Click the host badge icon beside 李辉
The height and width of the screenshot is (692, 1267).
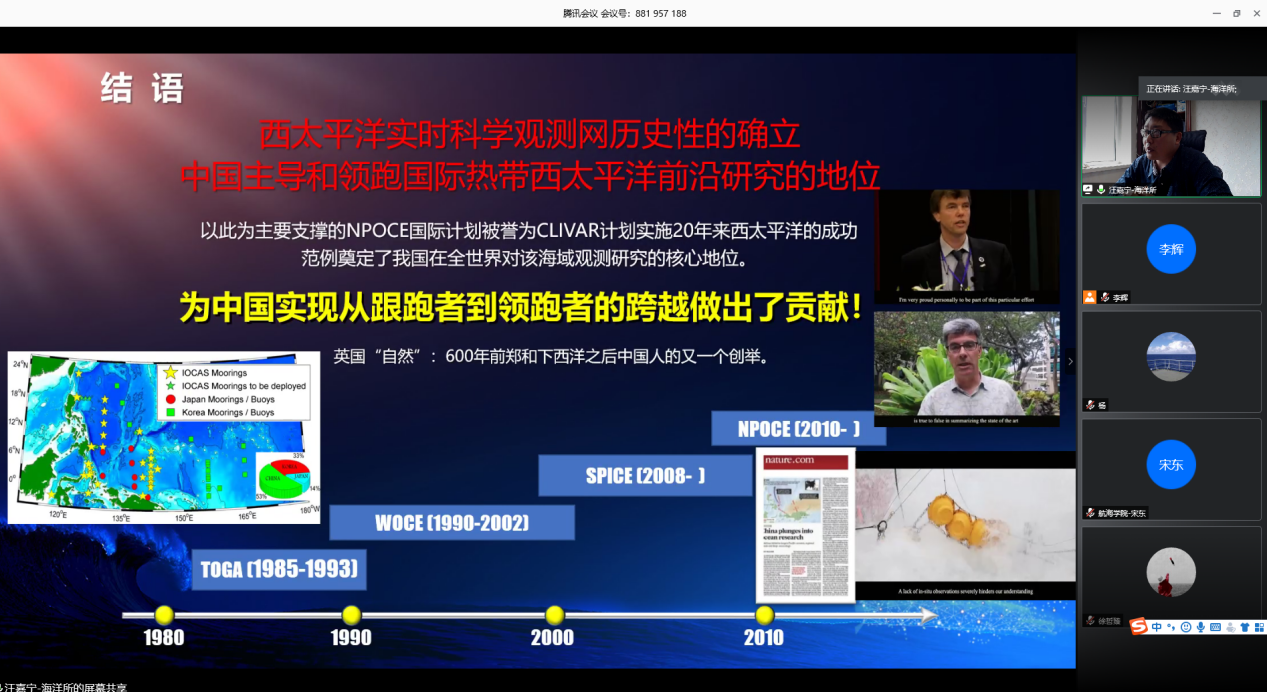pyautogui.click(x=1090, y=297)
